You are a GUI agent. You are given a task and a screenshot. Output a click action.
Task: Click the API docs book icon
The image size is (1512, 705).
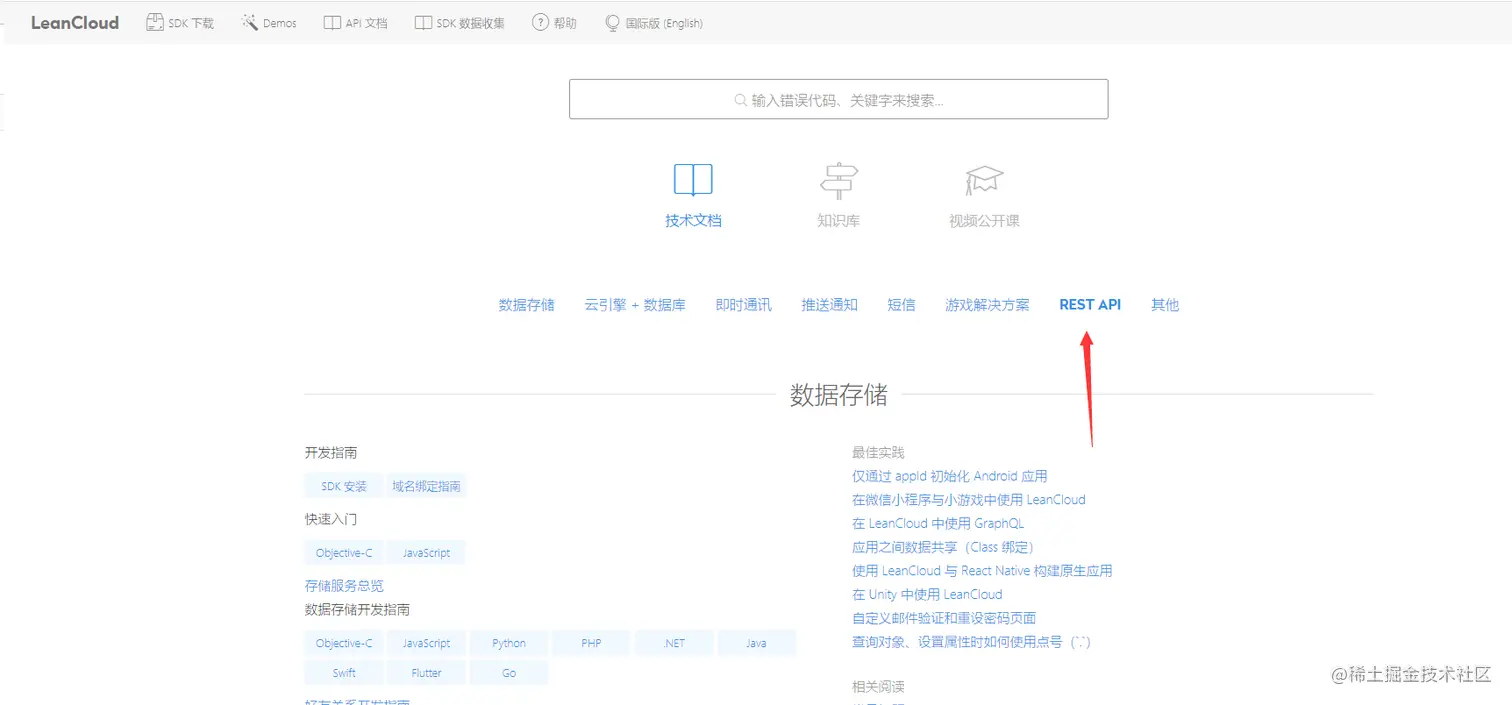point(332,23)
